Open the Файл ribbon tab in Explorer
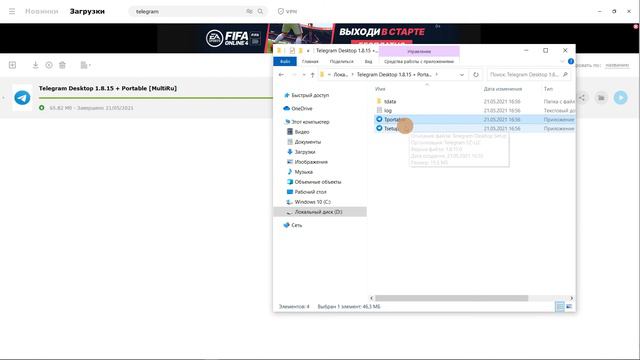The image size is (640, 360). pyautogui.click(x=285, y=61)
